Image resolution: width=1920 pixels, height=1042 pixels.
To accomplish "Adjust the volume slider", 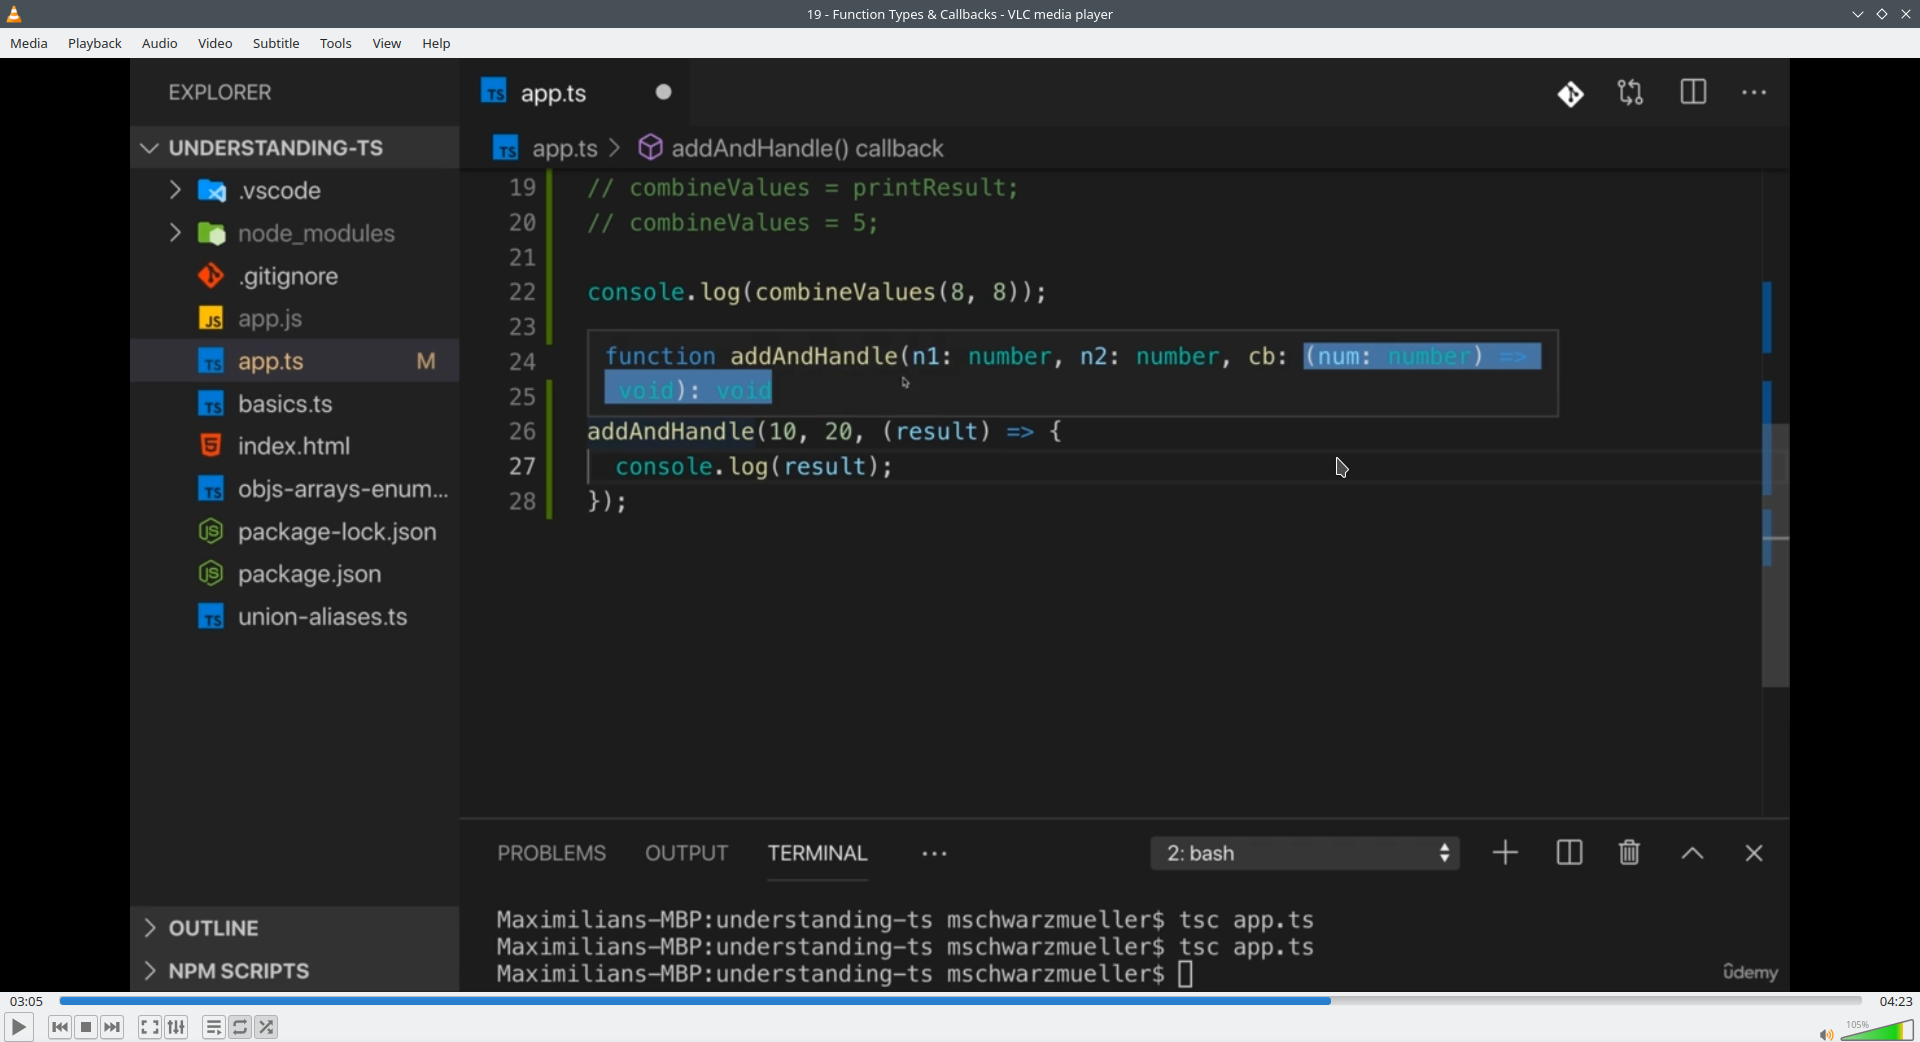I will click(x=1877, y=1030).
